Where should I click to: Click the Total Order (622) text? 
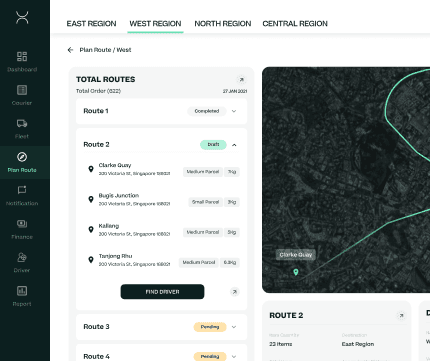click(98, 91)
